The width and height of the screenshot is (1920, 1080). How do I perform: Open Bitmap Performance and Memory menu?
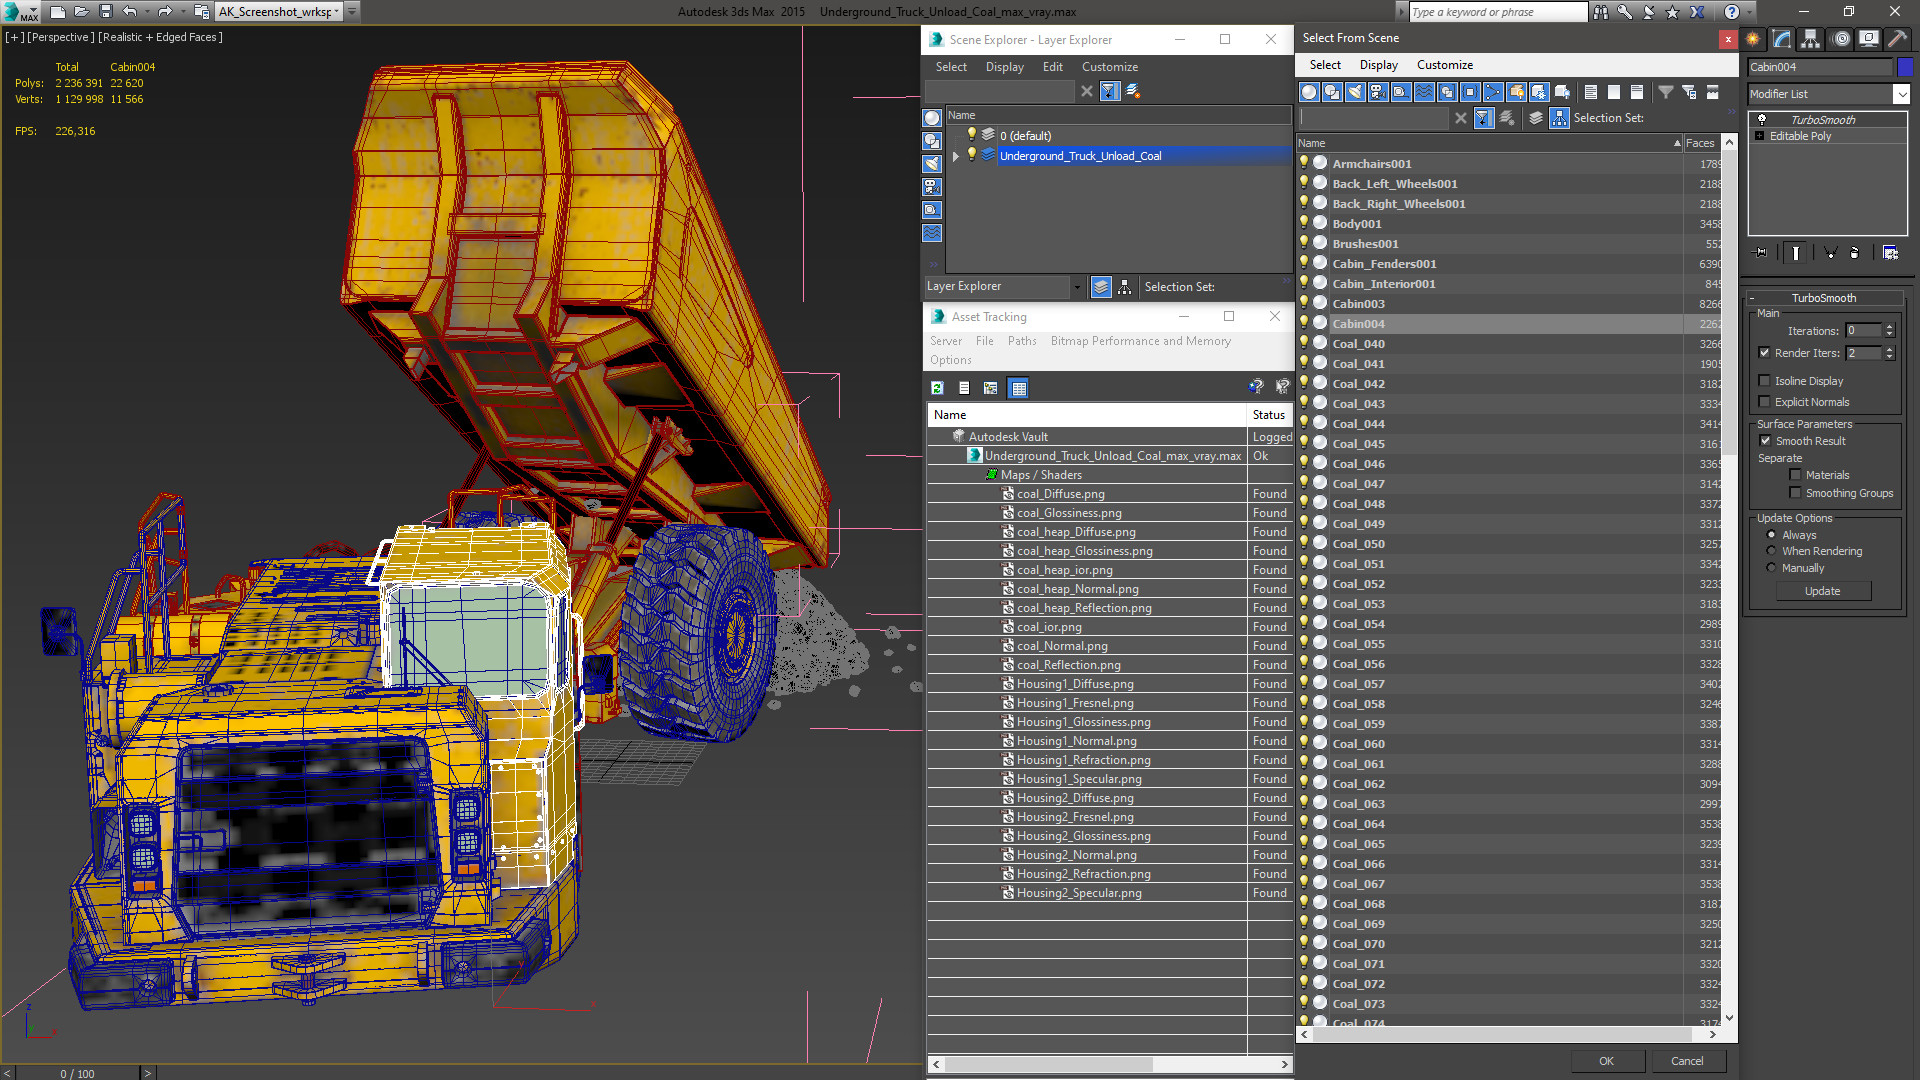point(1140,341)
